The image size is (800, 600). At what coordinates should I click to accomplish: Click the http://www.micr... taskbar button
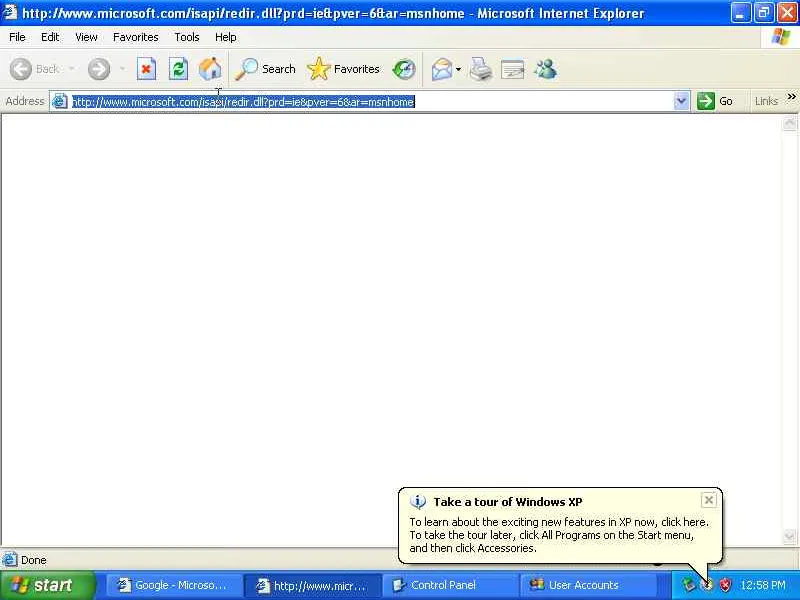pyautogui.click(x=312, y=585)
